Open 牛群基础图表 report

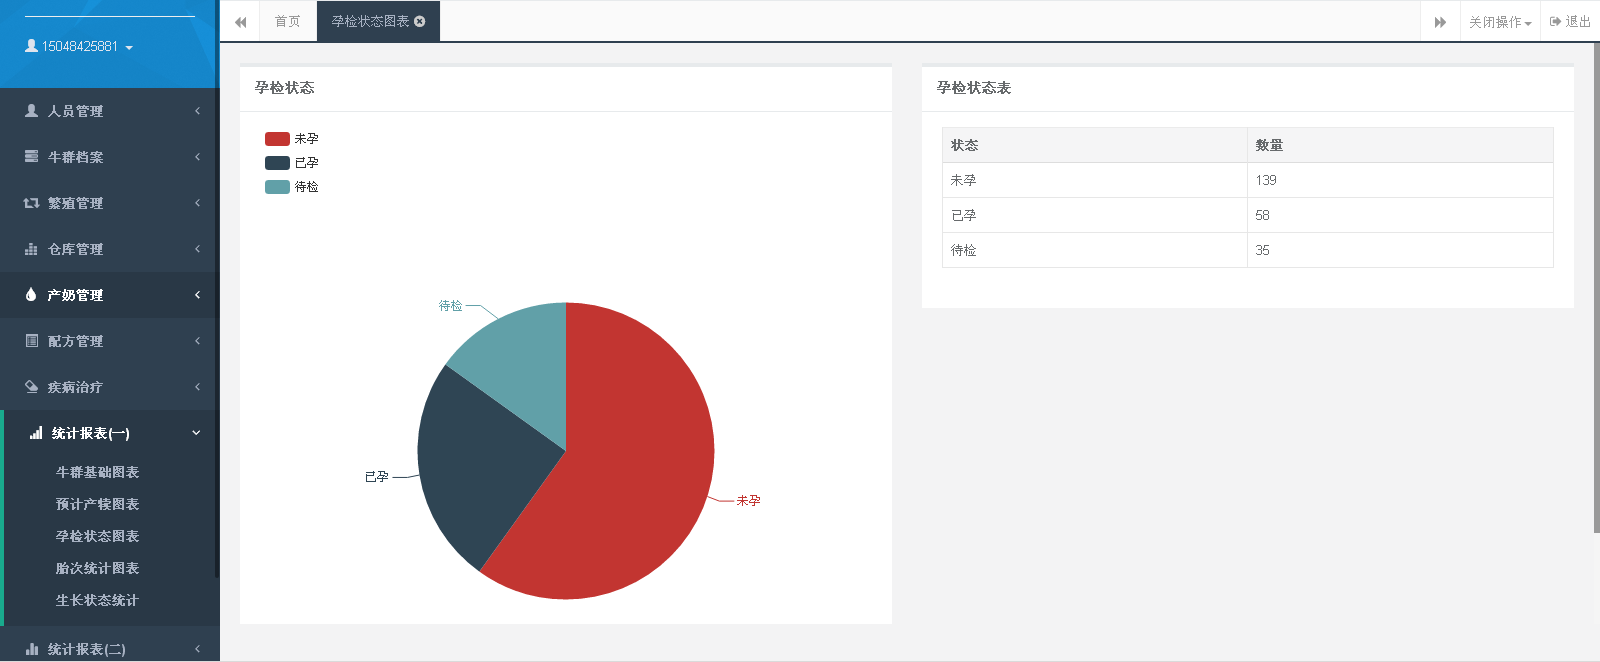pyautogui.click(x=97, y=472)
